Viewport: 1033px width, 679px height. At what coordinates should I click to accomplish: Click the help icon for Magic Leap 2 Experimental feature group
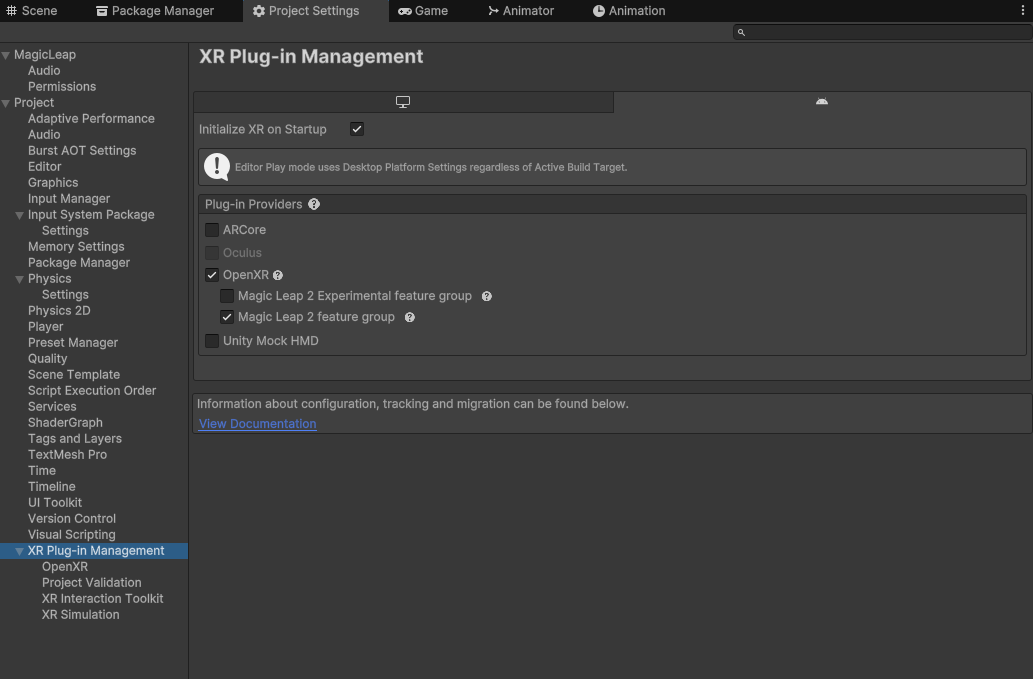[x=486, y=296]
